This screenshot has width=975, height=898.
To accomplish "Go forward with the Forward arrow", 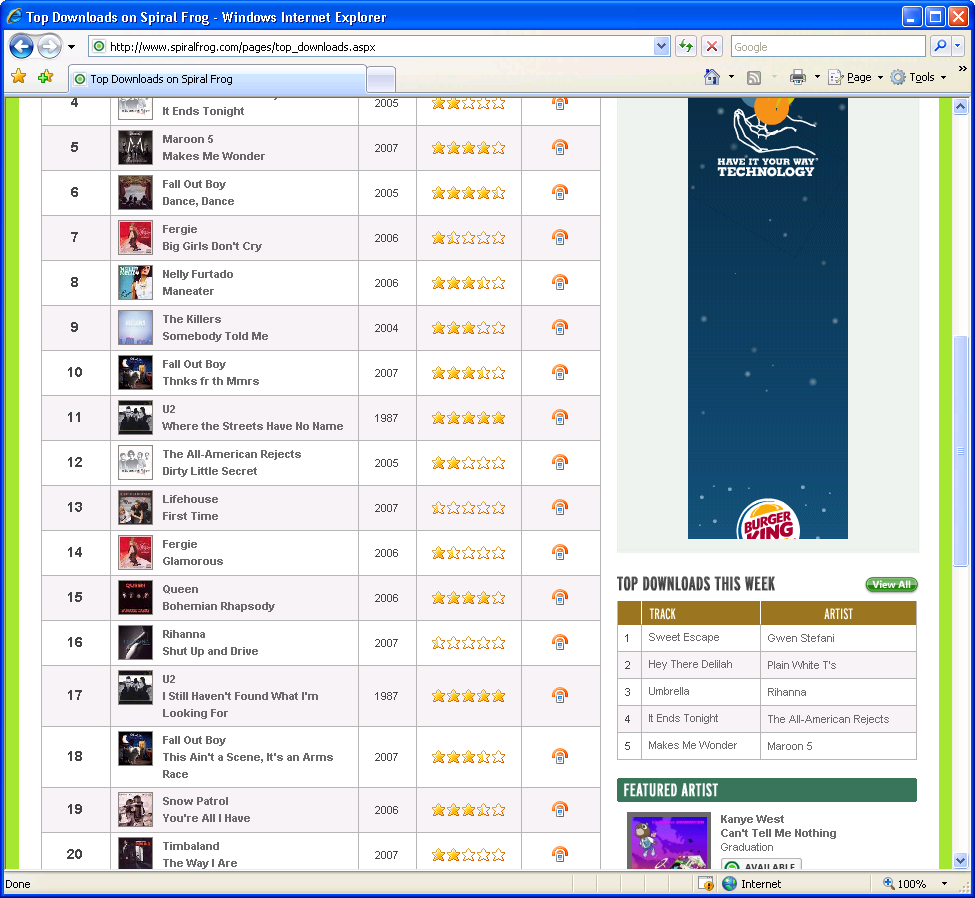I will (49, 47).
